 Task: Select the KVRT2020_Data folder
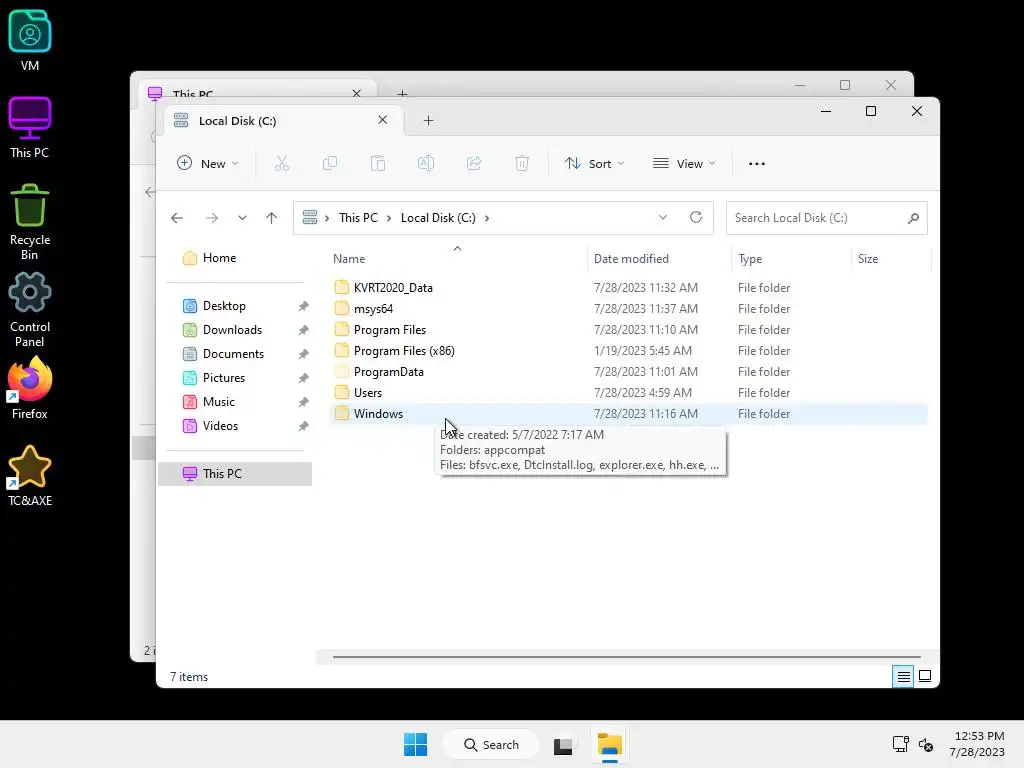coord(628,288)
